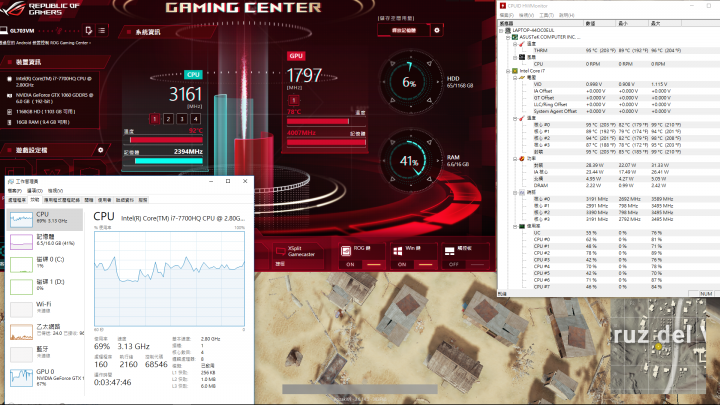Open the Help (H) menu in HWMonitor
The image size is (720, 405).
point(567,15)
